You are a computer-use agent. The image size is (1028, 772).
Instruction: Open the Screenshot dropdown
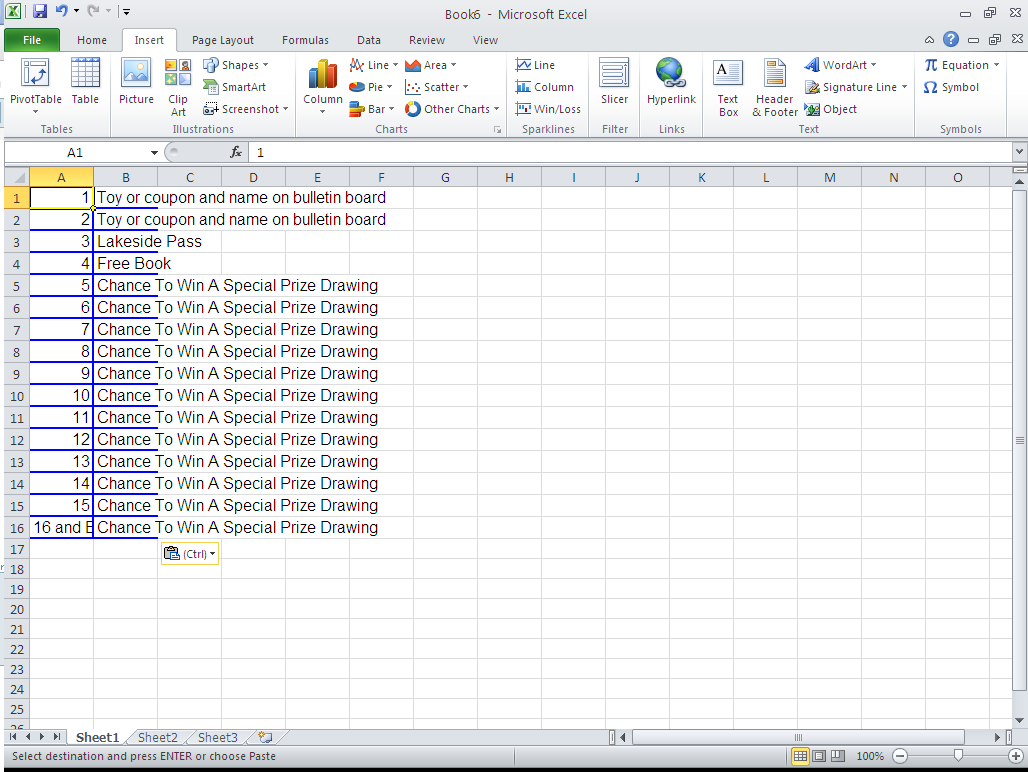246,109
